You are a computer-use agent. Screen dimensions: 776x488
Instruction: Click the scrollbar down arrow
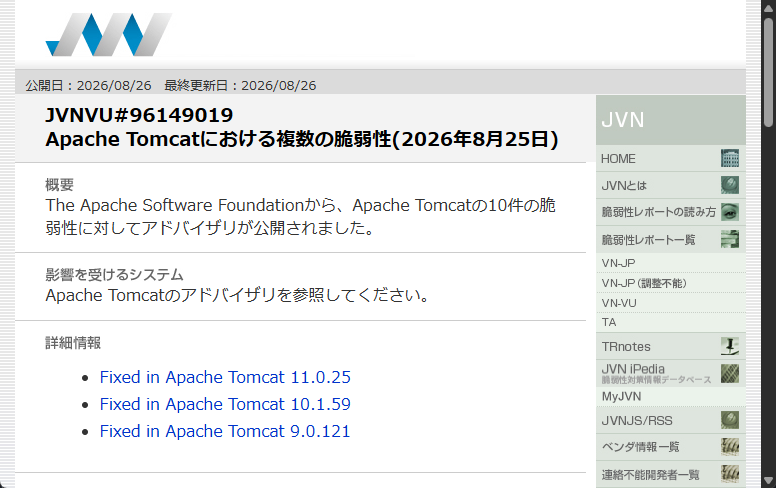click(769, 481)
